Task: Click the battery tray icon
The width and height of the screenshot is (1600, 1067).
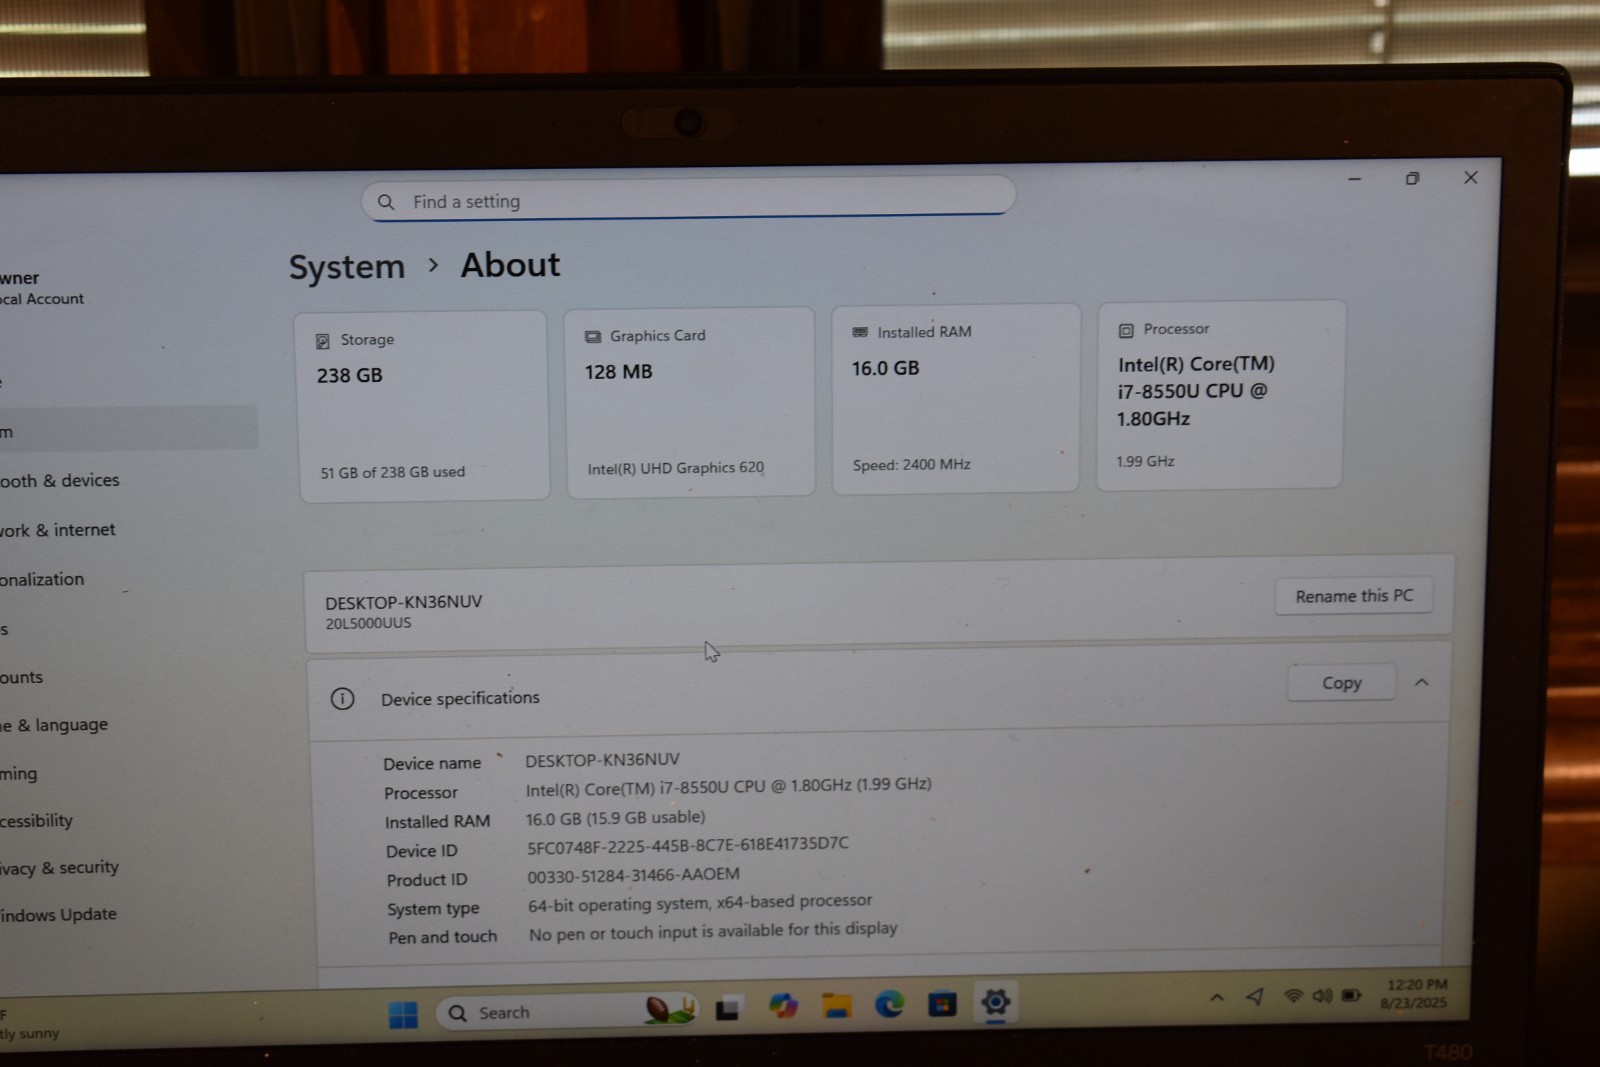Action: pos(1351,995)
